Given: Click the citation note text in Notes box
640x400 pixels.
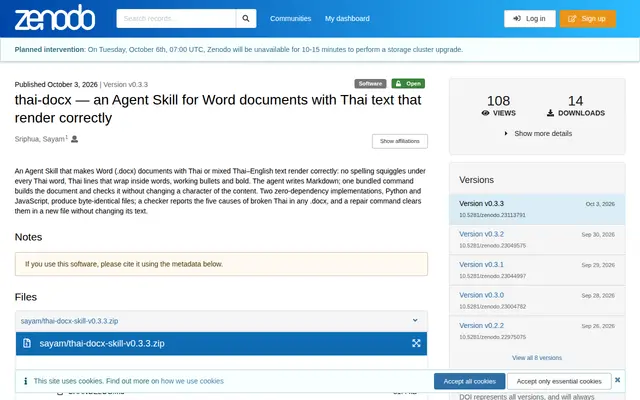Looking at the screenshot, I should point(124,264).
